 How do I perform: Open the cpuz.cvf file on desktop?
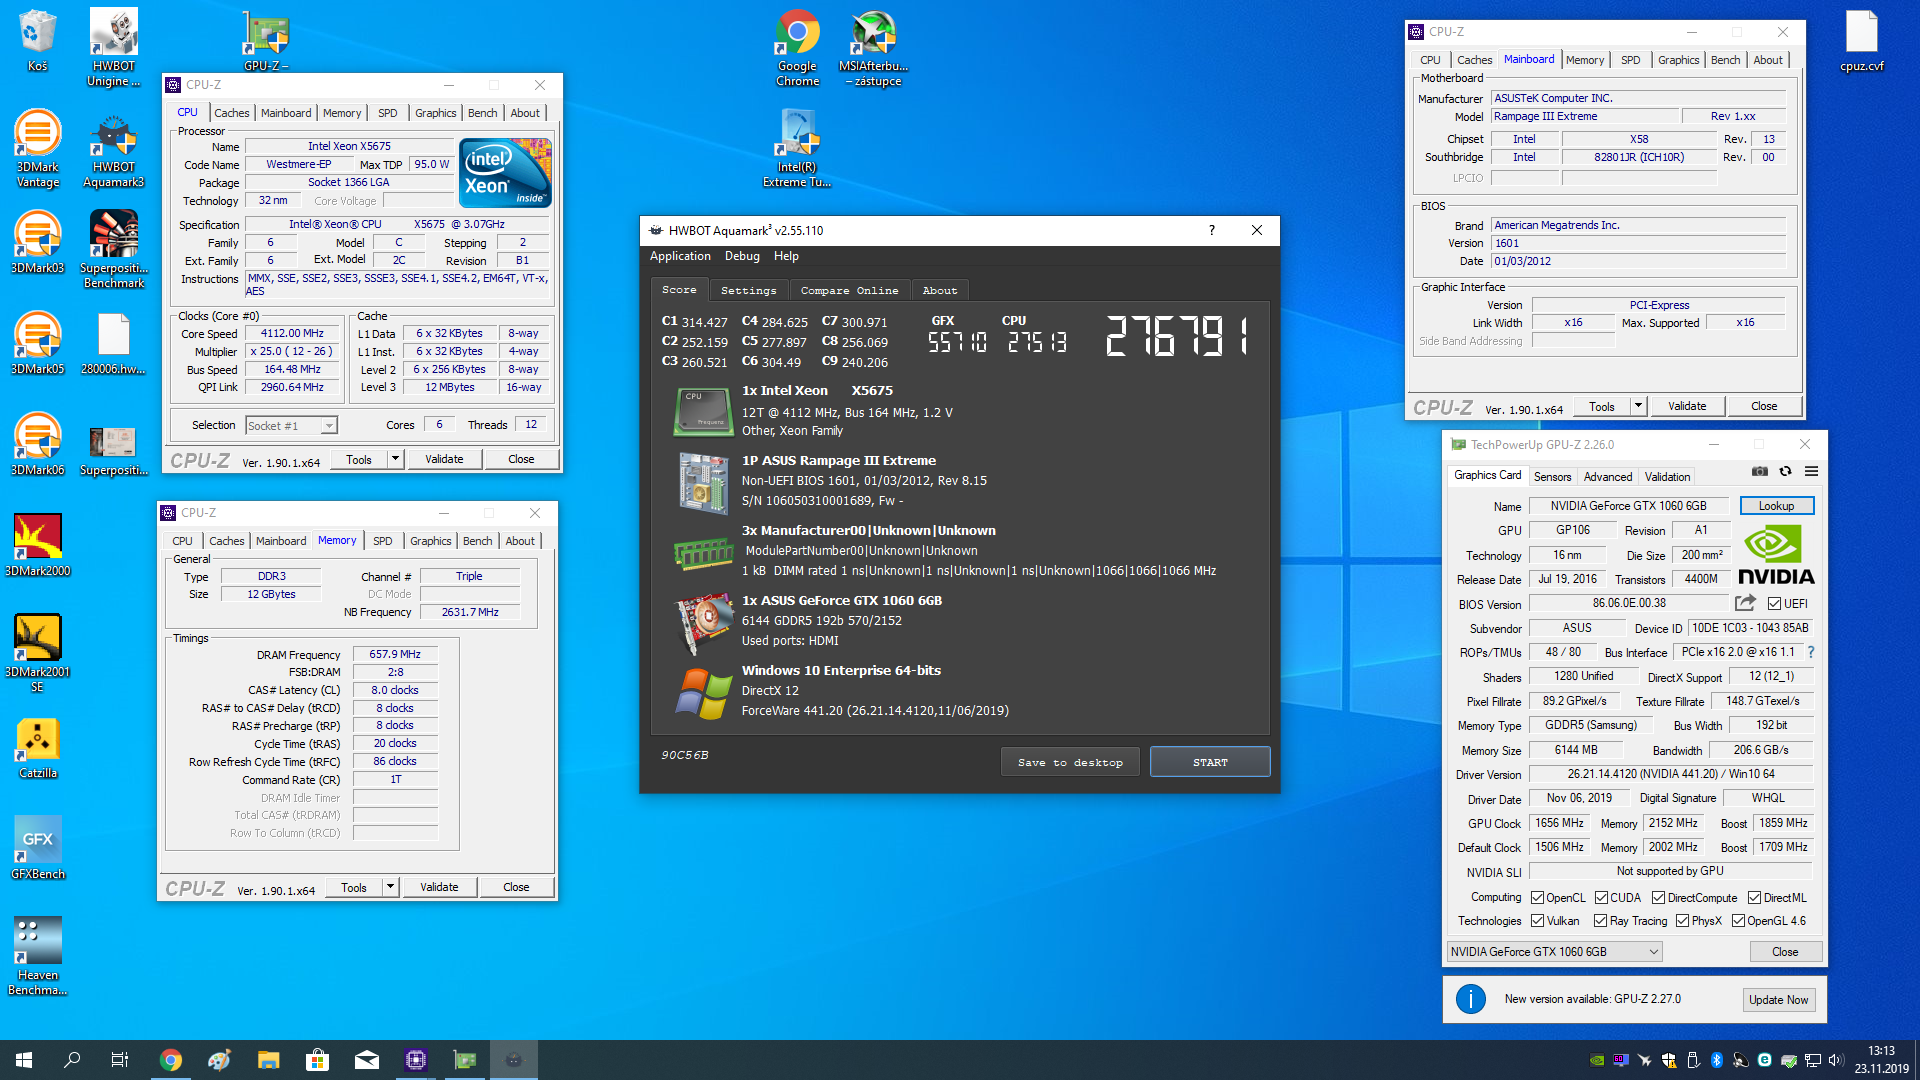click(x=1861, y=40)
